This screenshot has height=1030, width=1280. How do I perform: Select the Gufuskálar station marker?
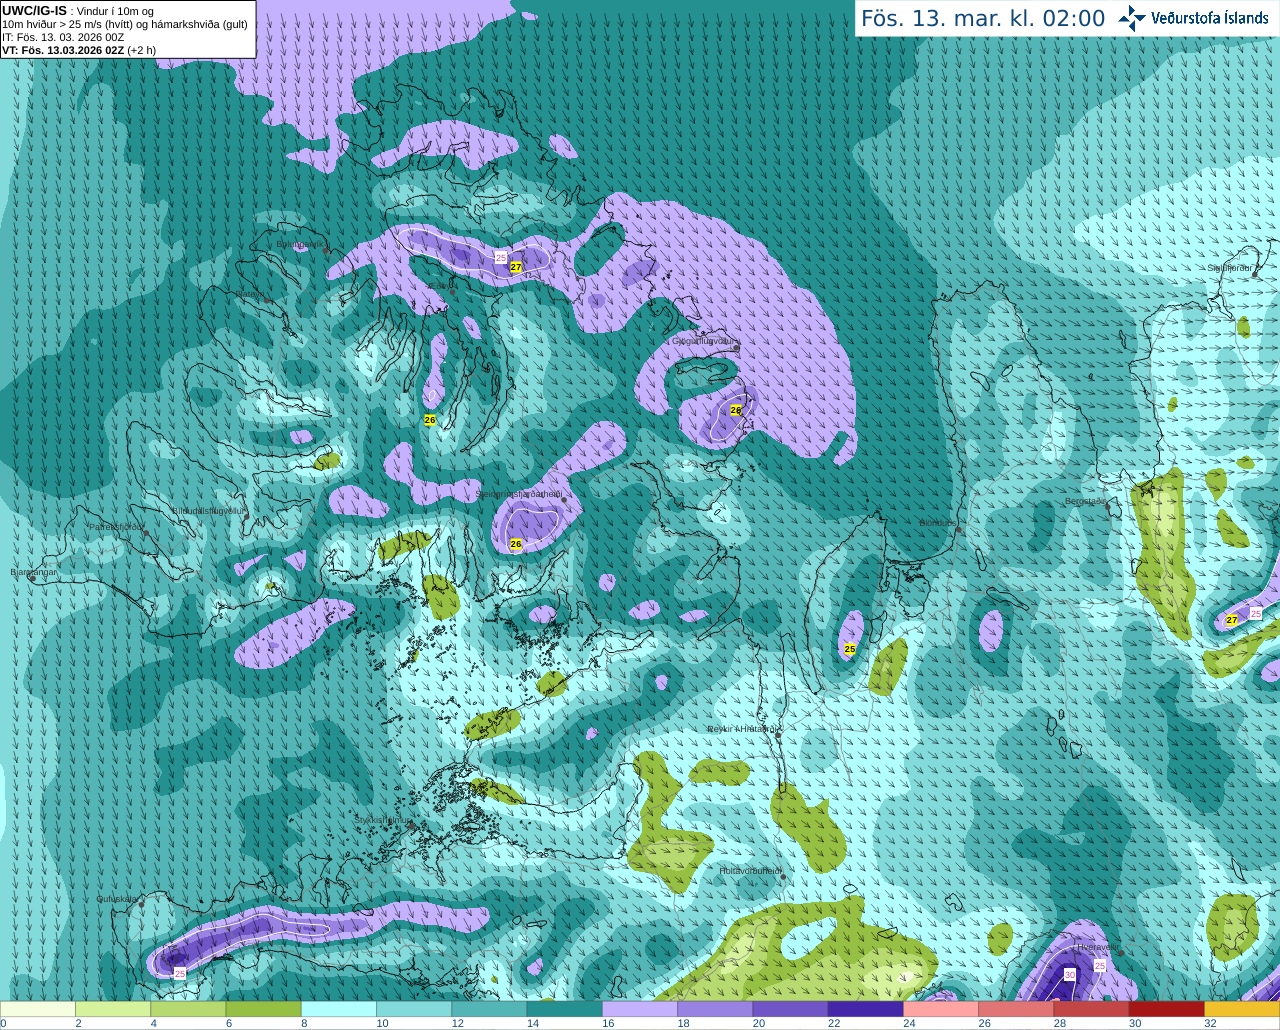tap(141, 904)
